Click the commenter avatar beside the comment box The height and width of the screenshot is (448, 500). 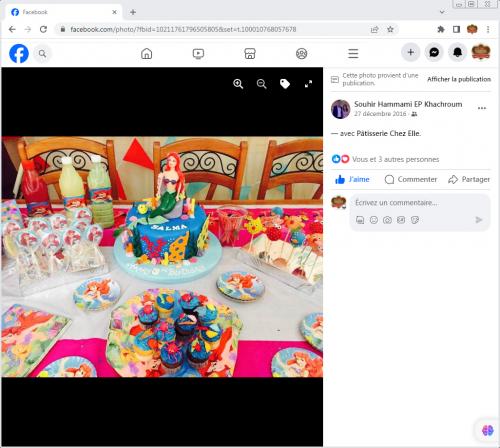339,202
